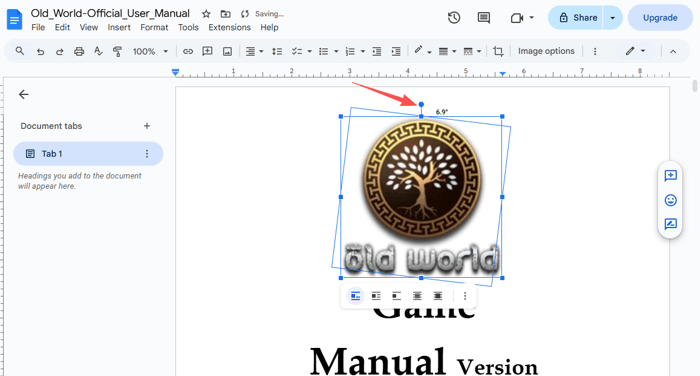Screen dimensions: 700x376
Task: Open version history clock icon
Action: pos(454,18)
